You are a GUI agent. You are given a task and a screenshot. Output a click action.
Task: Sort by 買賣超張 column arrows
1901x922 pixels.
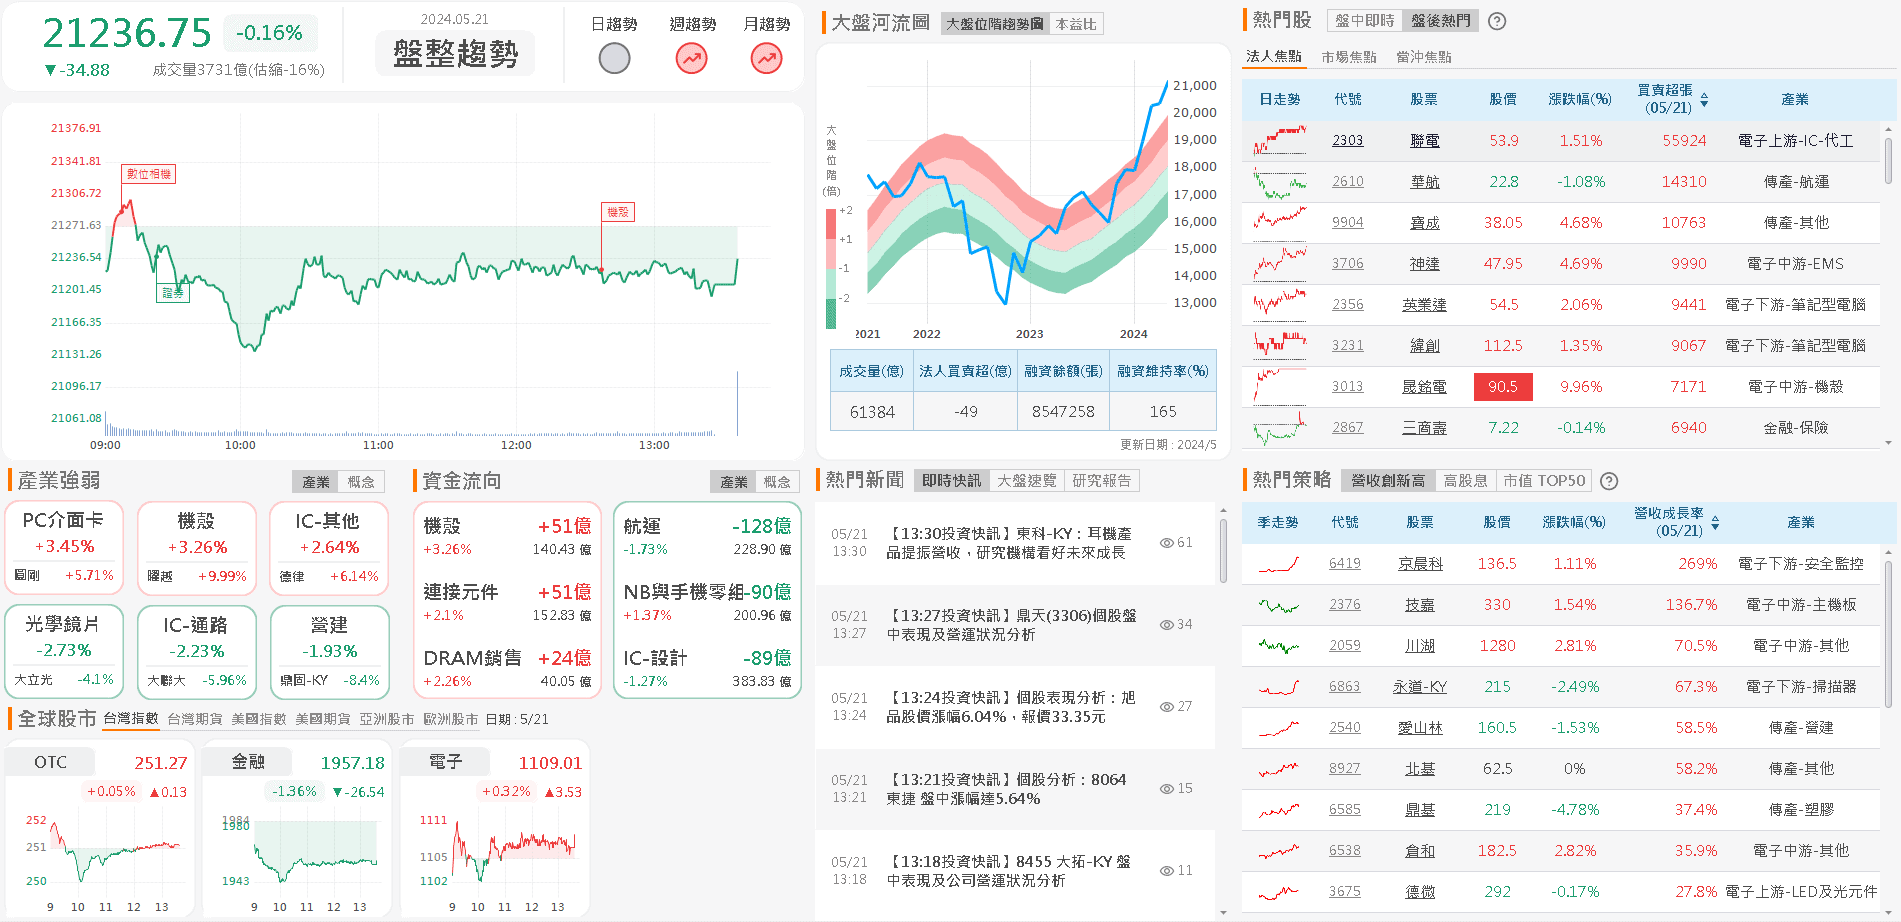(x=1704, y=100)
